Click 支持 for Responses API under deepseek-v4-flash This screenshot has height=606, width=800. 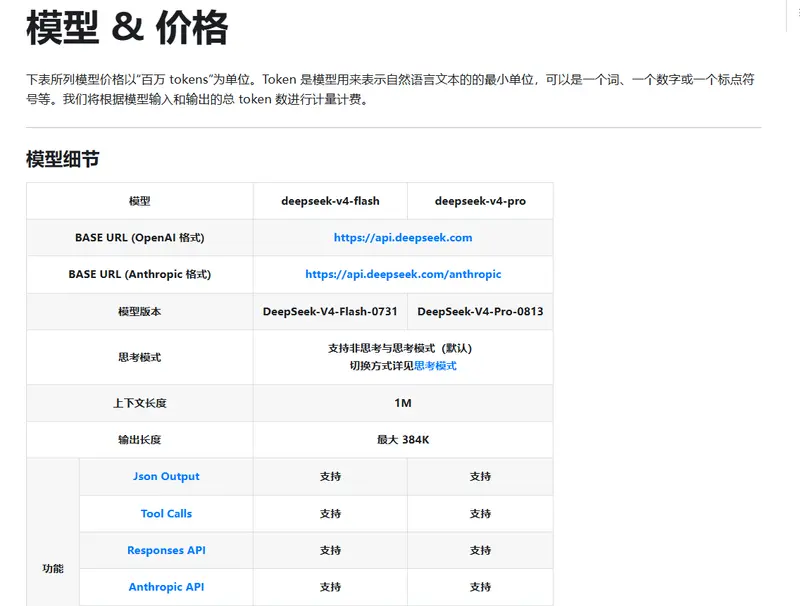[x=330, y=550]
